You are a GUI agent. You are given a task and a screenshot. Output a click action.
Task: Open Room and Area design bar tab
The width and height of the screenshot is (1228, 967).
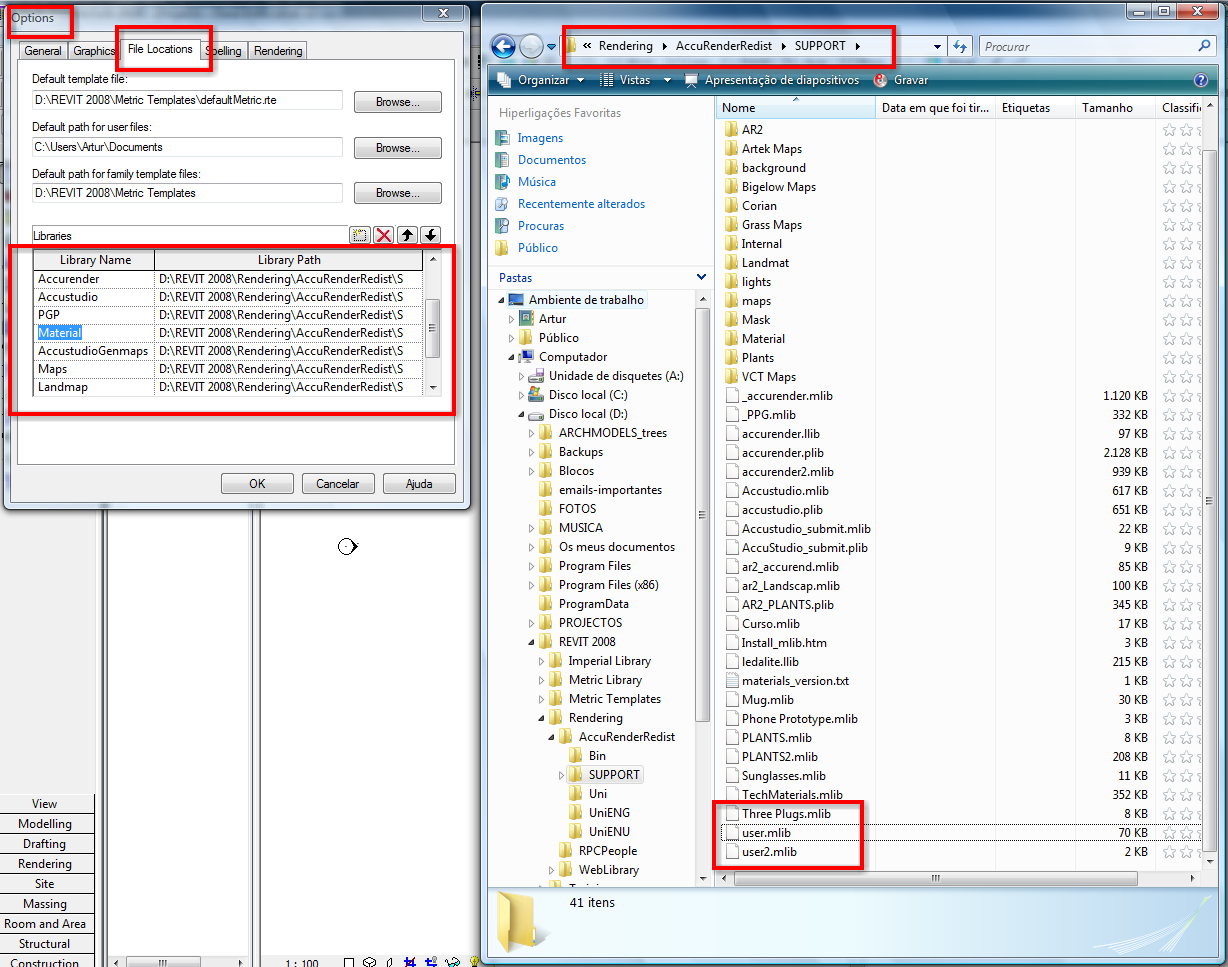(x=46, y=924)
